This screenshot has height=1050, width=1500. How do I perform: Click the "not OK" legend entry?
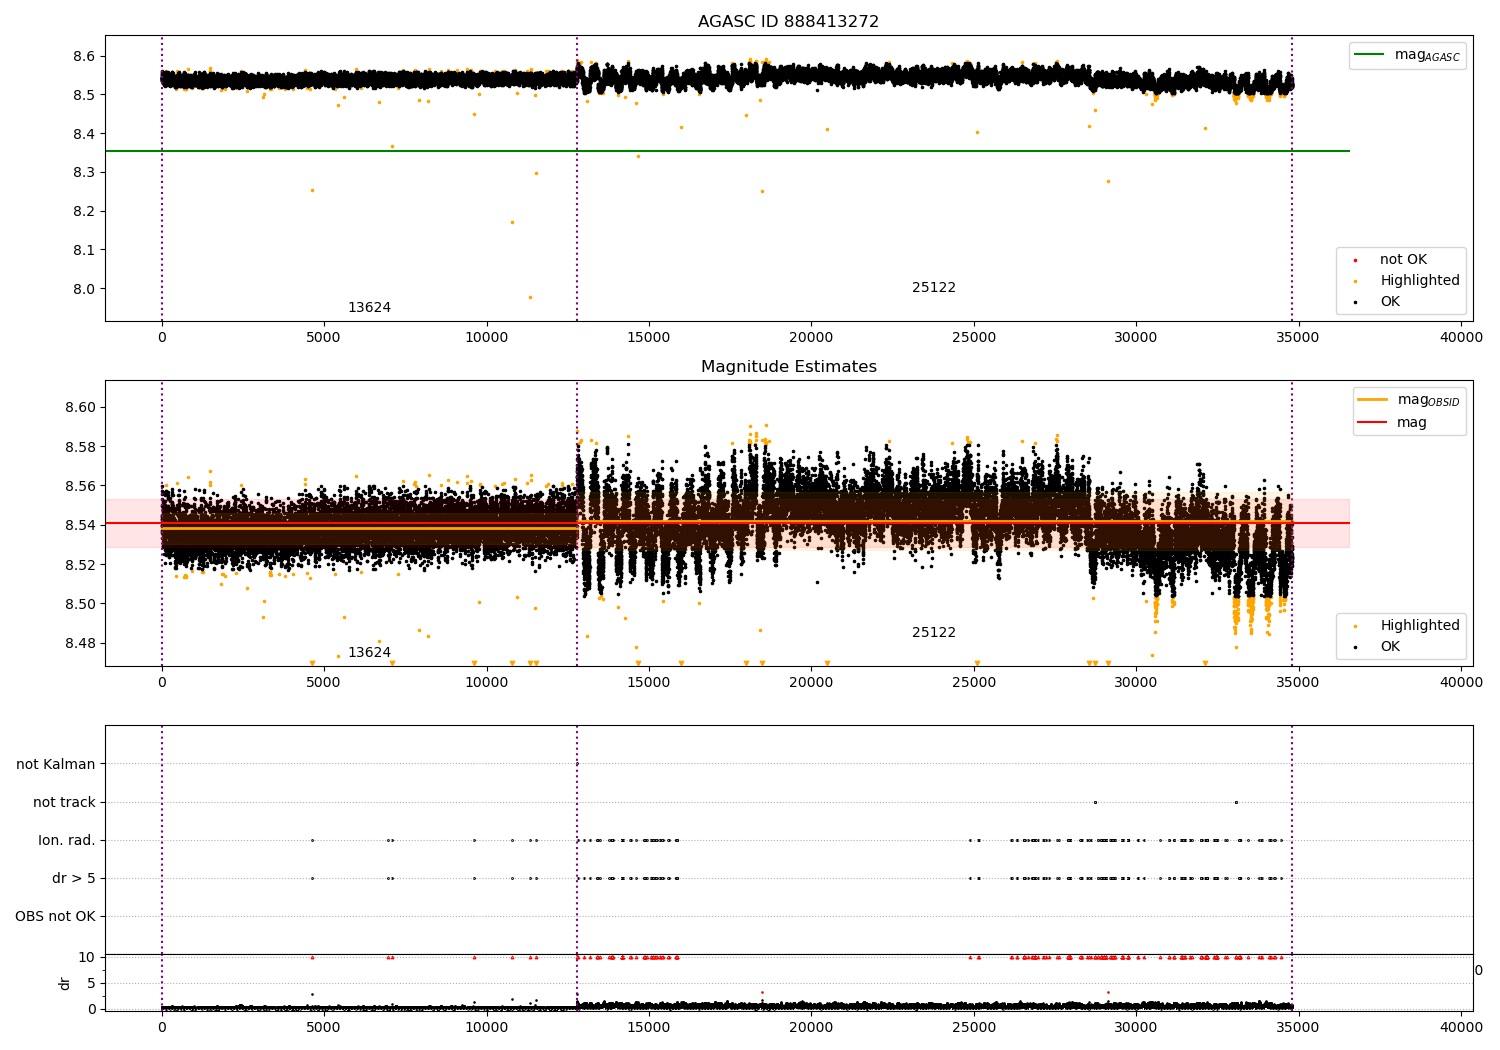(x=1403, y=260)
